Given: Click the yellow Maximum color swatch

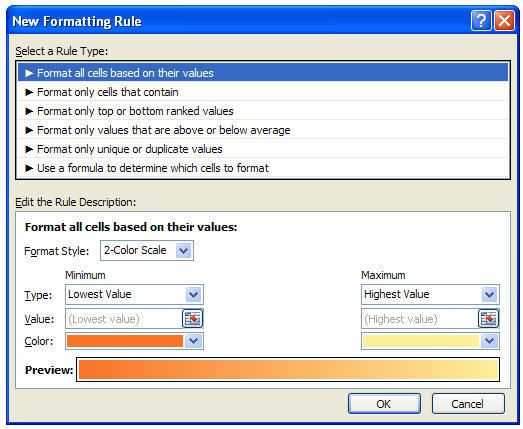Looking at the screenshot, I should pos(421,341).
